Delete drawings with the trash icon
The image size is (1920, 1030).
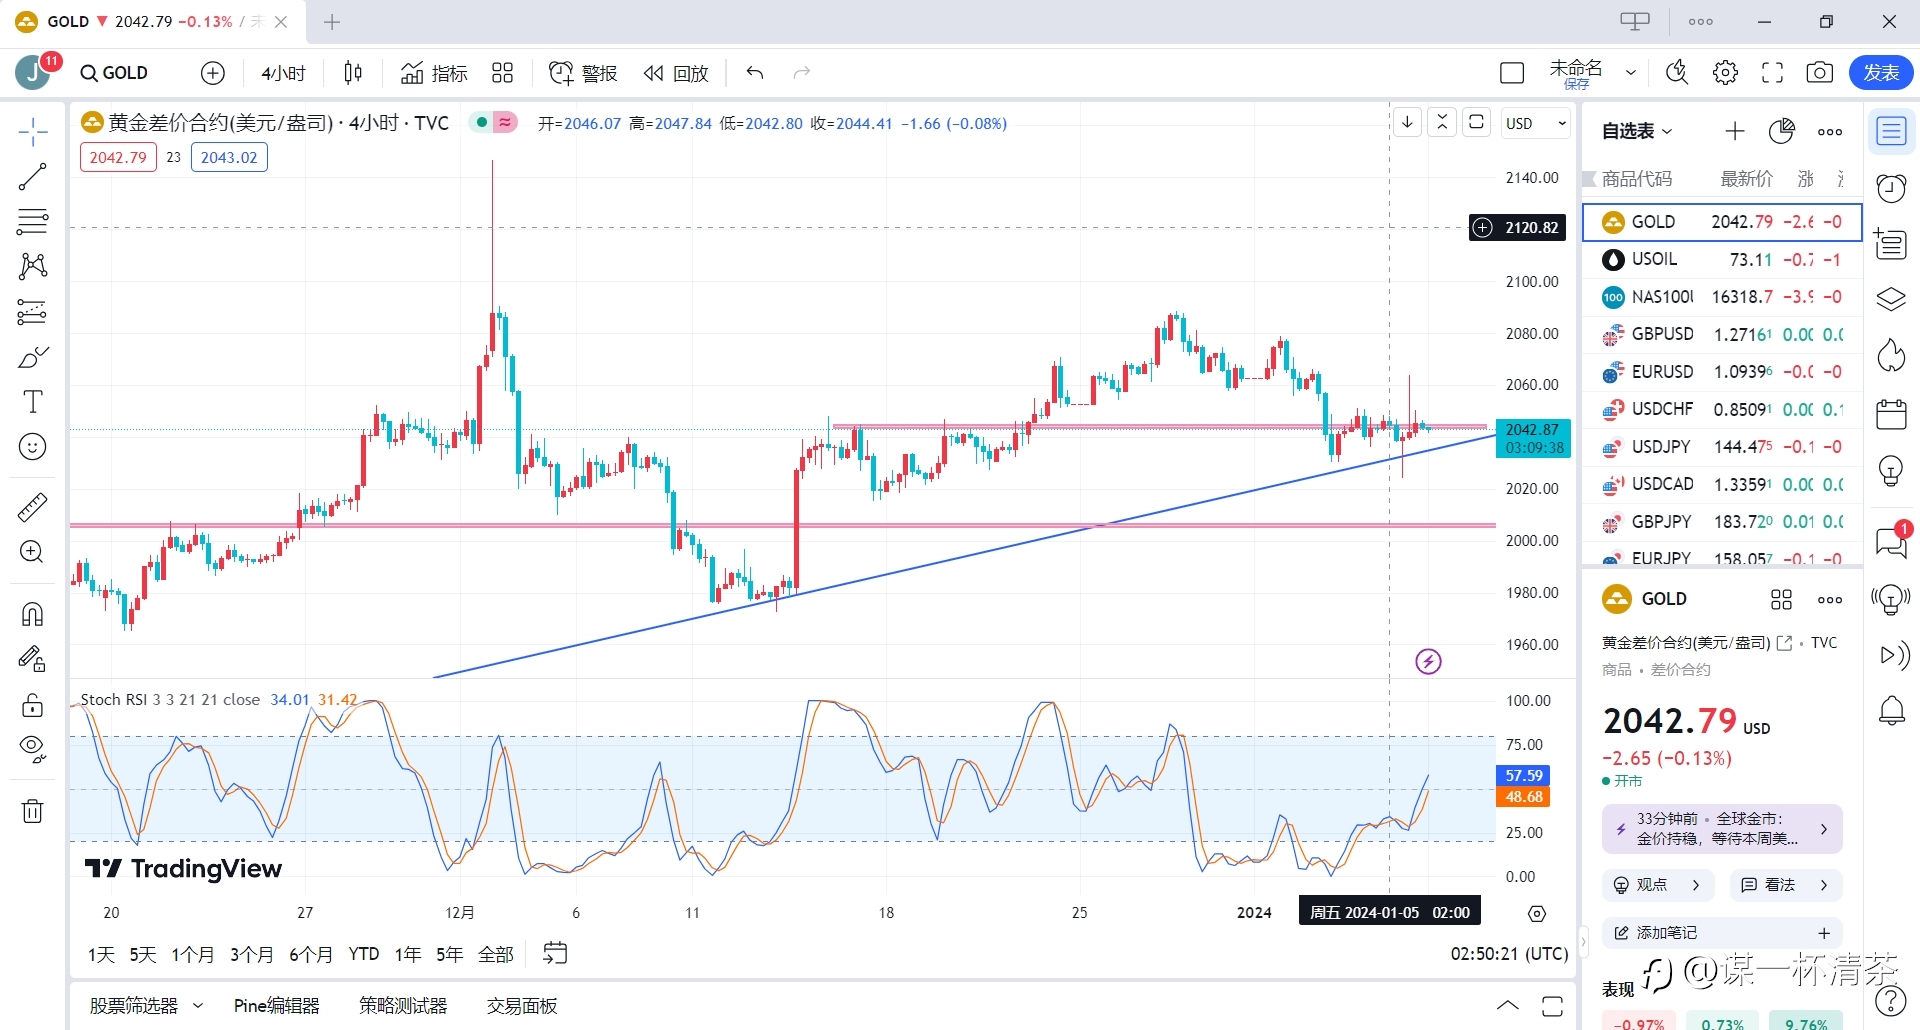click(32, 811)
